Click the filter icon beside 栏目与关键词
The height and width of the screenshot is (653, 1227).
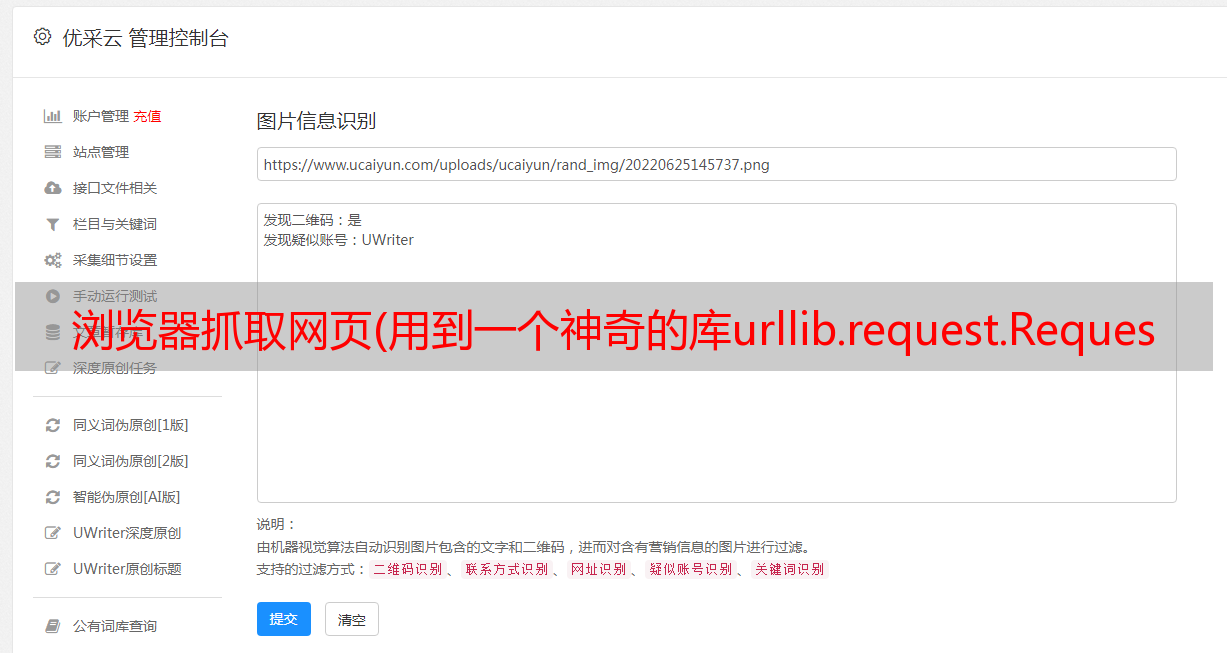53,224
